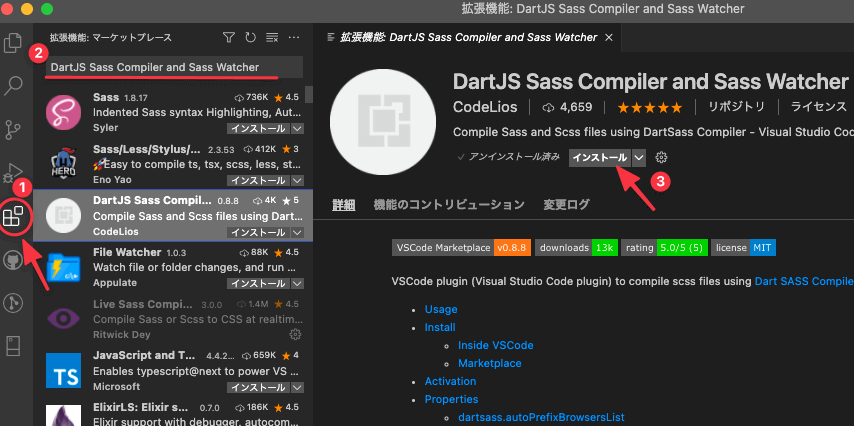Screen dimensions: 854x426
Task: Open the Source Control view
Action: [x=13, y=130]
